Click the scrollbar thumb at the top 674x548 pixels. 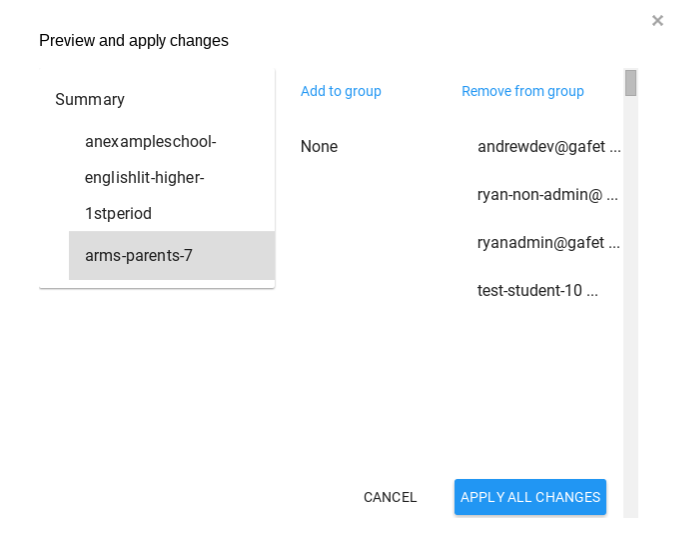630,83
